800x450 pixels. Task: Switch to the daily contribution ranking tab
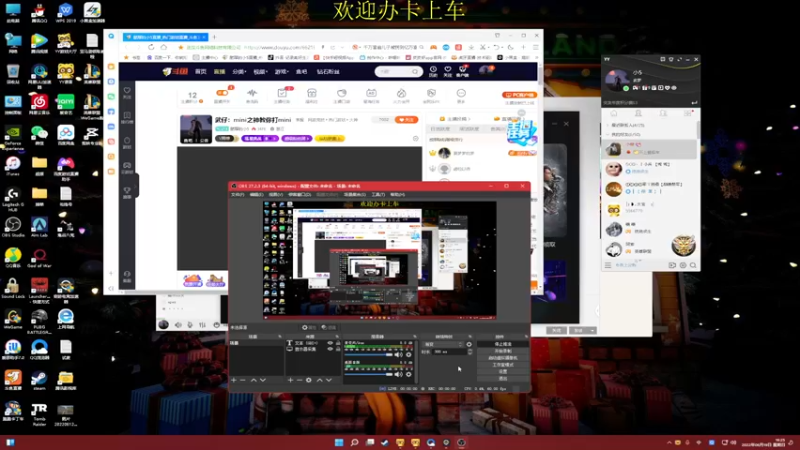coord(440,129)
